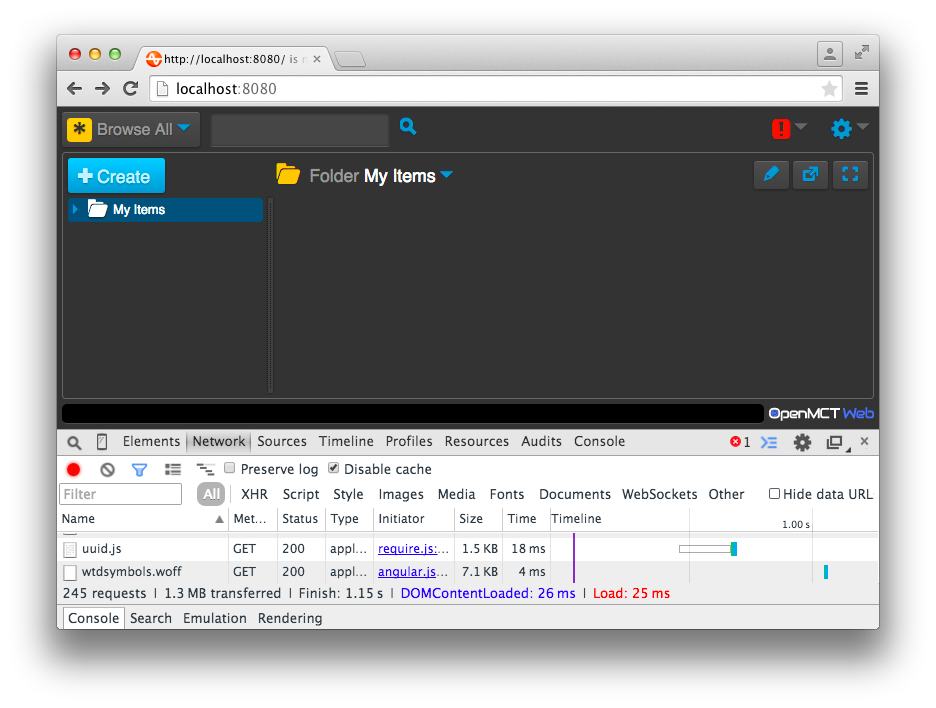Clear network requests with the clear icon

(x=107, y=468)
